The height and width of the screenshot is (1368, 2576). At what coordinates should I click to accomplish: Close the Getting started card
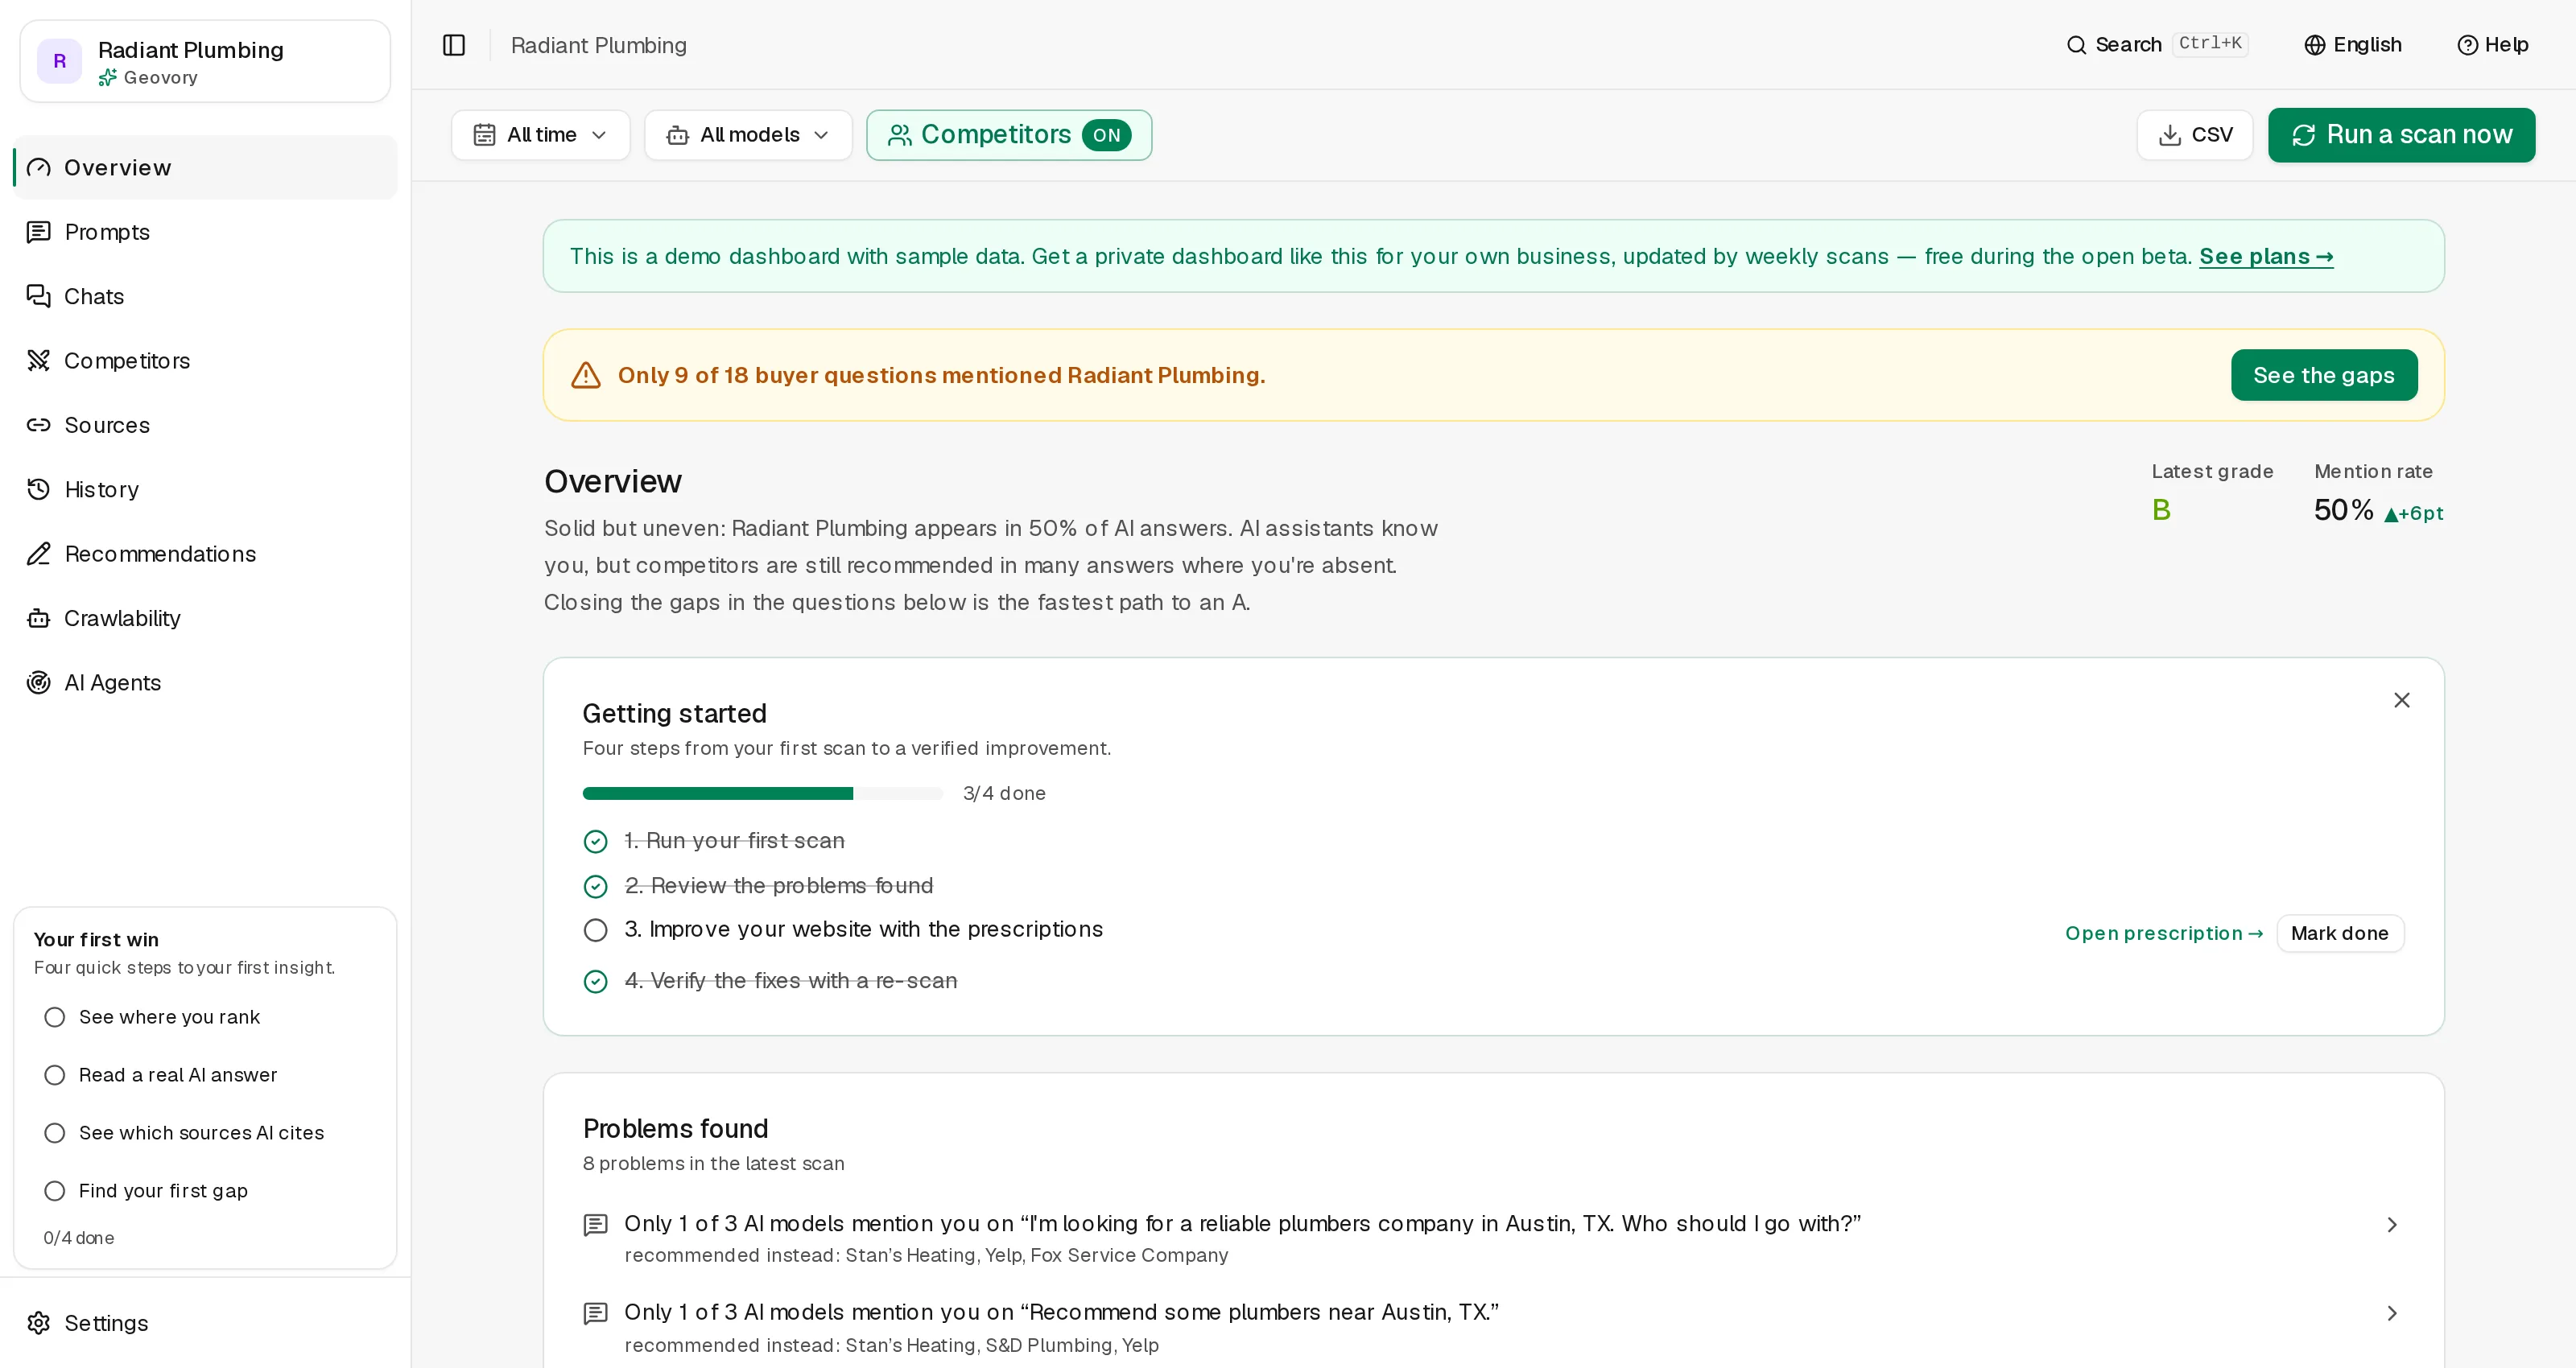tap(2402, 700)
